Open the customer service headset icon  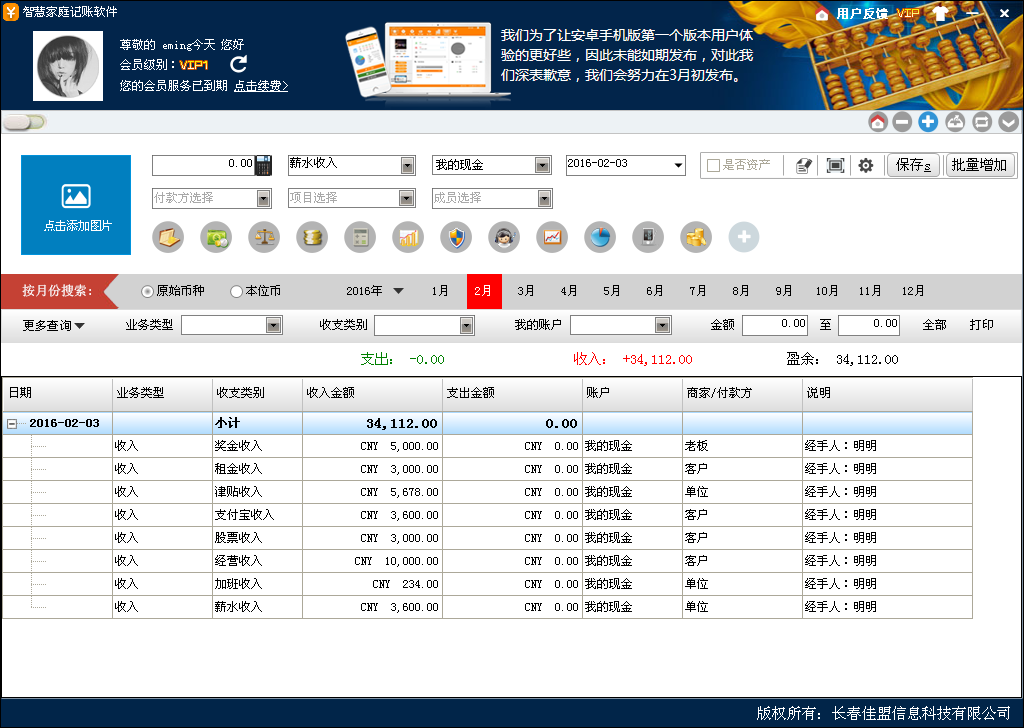pyautogui.click(x=504, y=237)
